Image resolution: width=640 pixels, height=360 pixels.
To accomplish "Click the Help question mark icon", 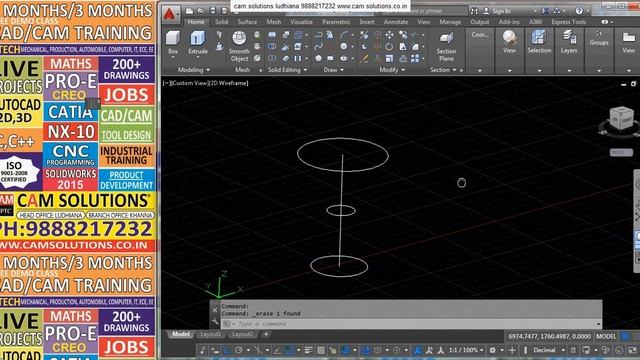I will coord(579,11).
